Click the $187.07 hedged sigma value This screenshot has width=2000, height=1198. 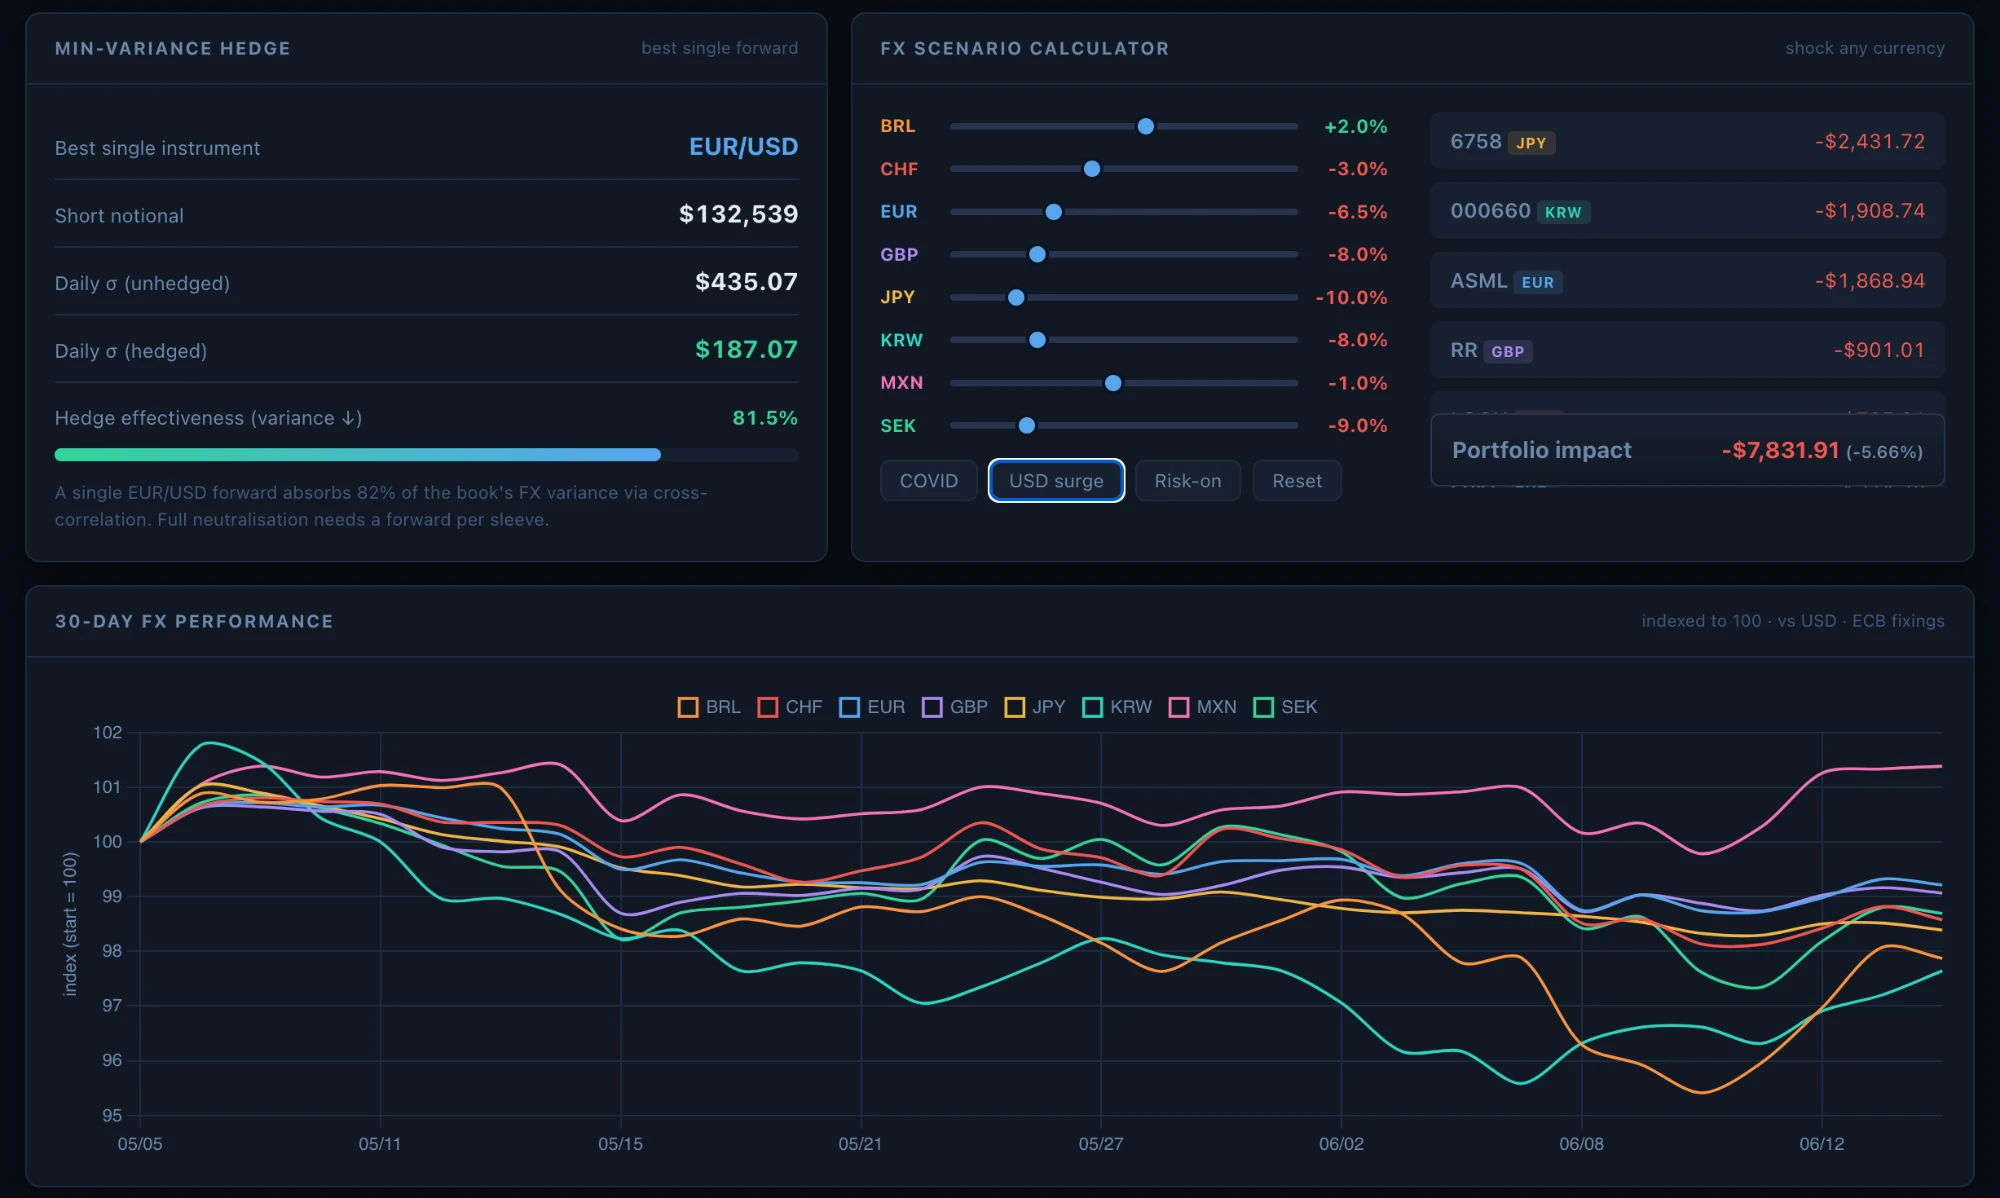coord(746,350)
